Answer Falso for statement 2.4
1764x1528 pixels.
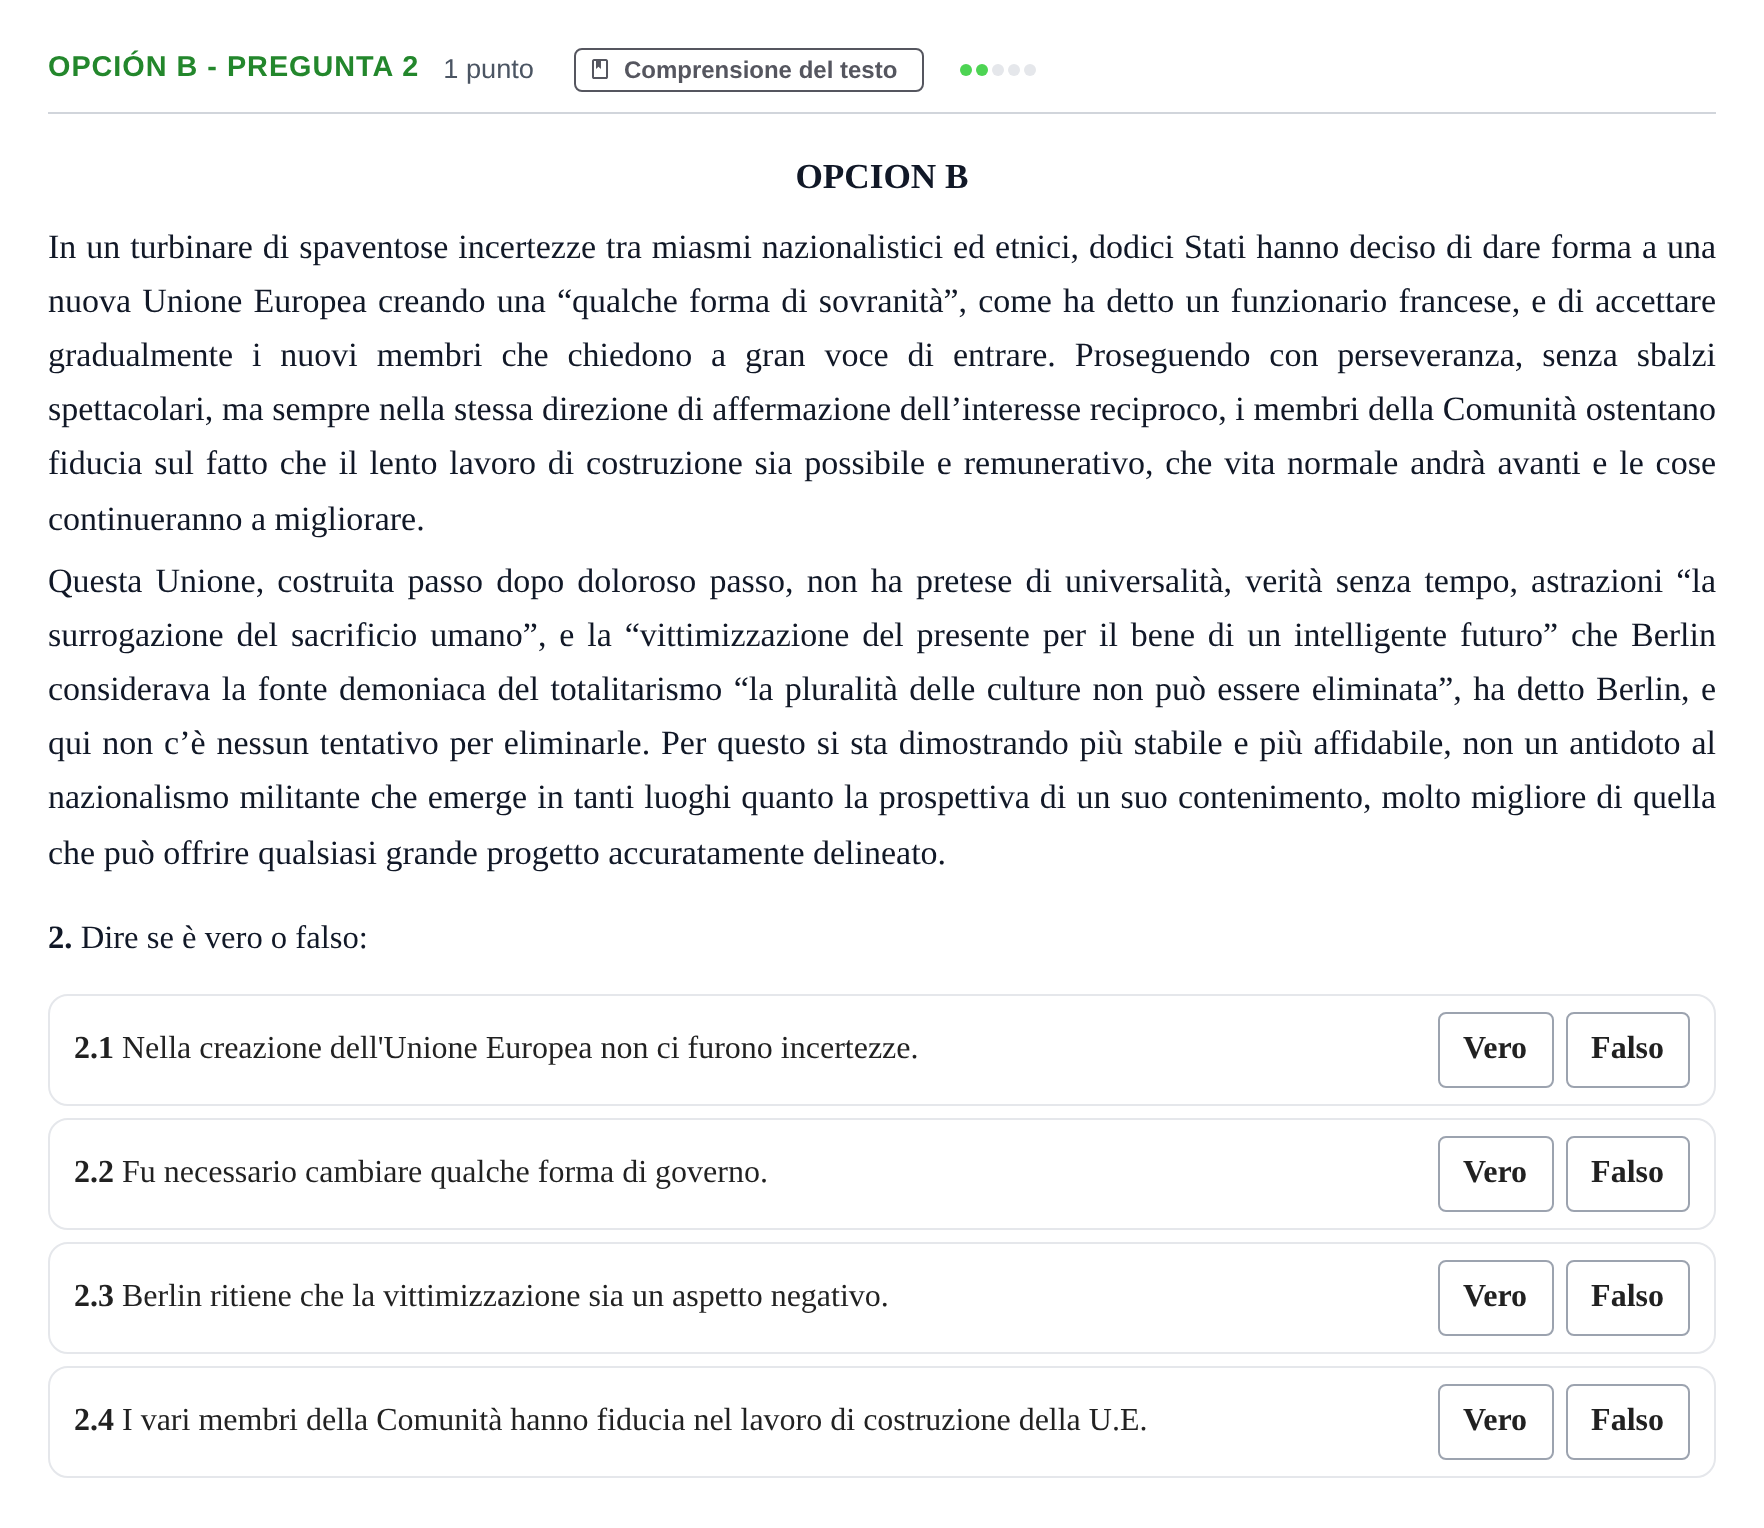[x=1627, y=1421]
